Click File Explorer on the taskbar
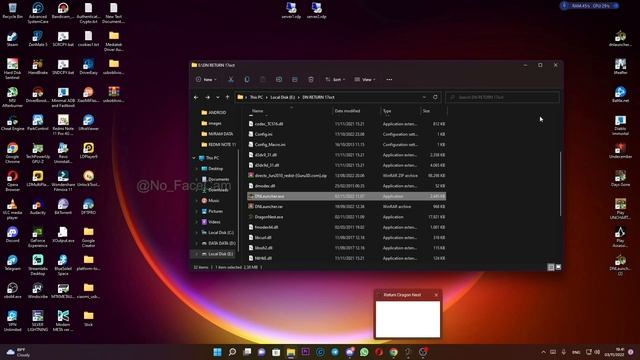Screen dimensions: 640x360 (291, 352)
